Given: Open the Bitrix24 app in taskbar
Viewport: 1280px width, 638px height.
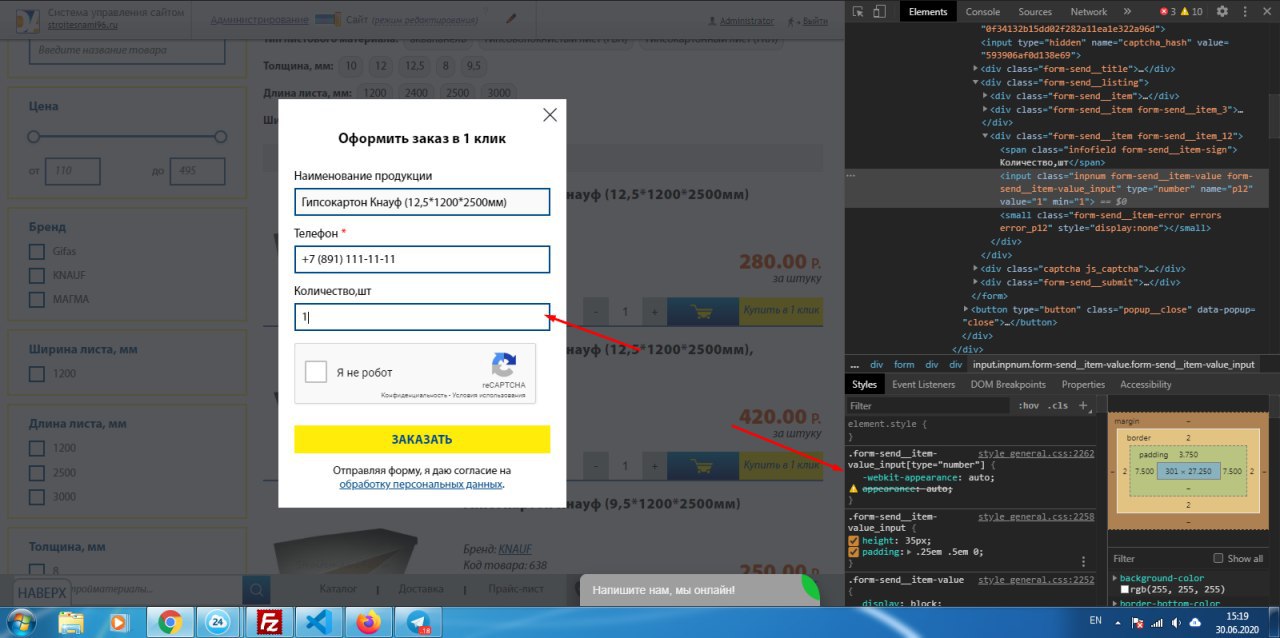Looking at the screenshot, I should tap(219, 622).
